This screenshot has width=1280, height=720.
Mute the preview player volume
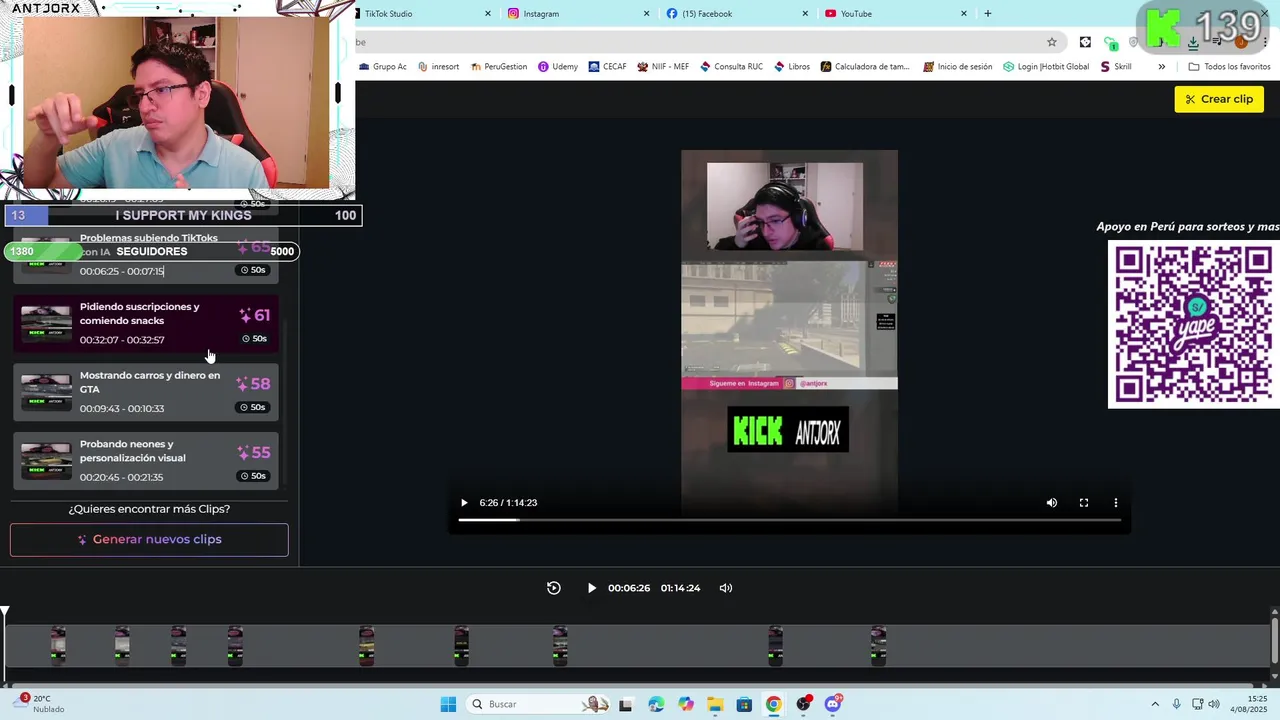[1051, 503]
